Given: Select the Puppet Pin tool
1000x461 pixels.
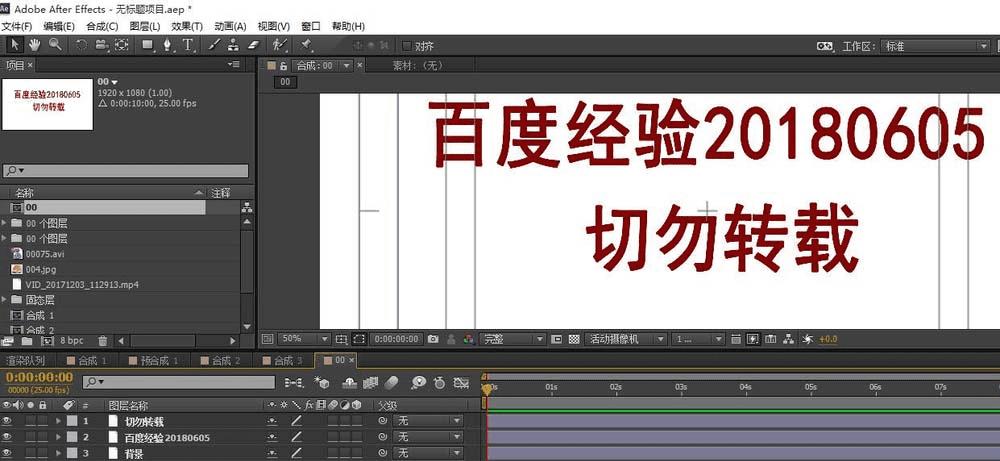Looking at the screenshot, I should pos(305,45).
